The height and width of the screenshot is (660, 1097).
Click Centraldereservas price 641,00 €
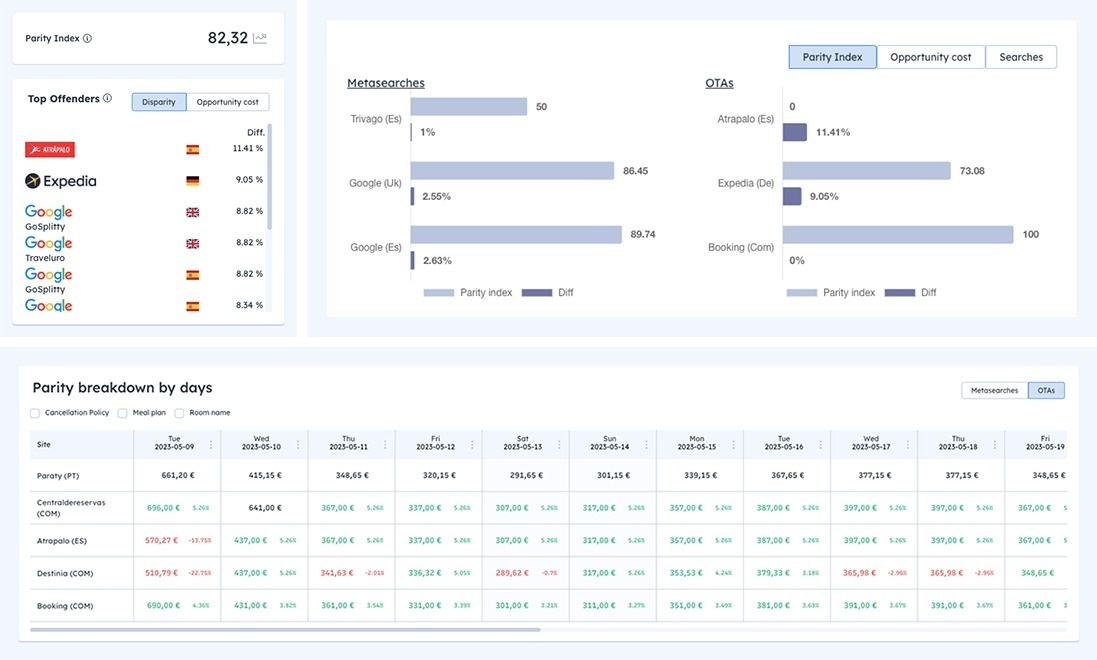[x=265, y=508]
